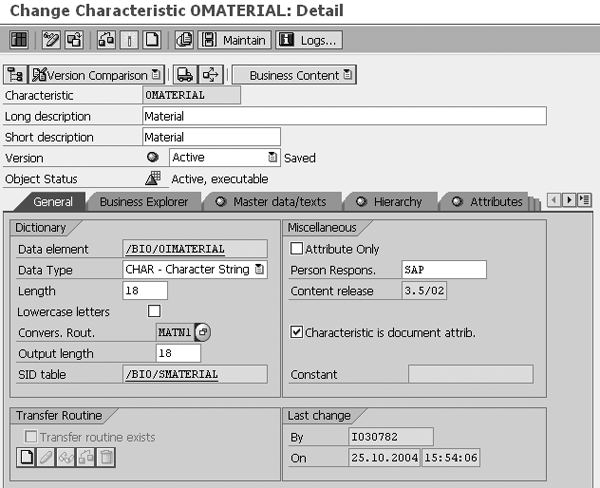600x488 pixels.
Task: Open the Data Type dropdown list
Action: (260, 270)
